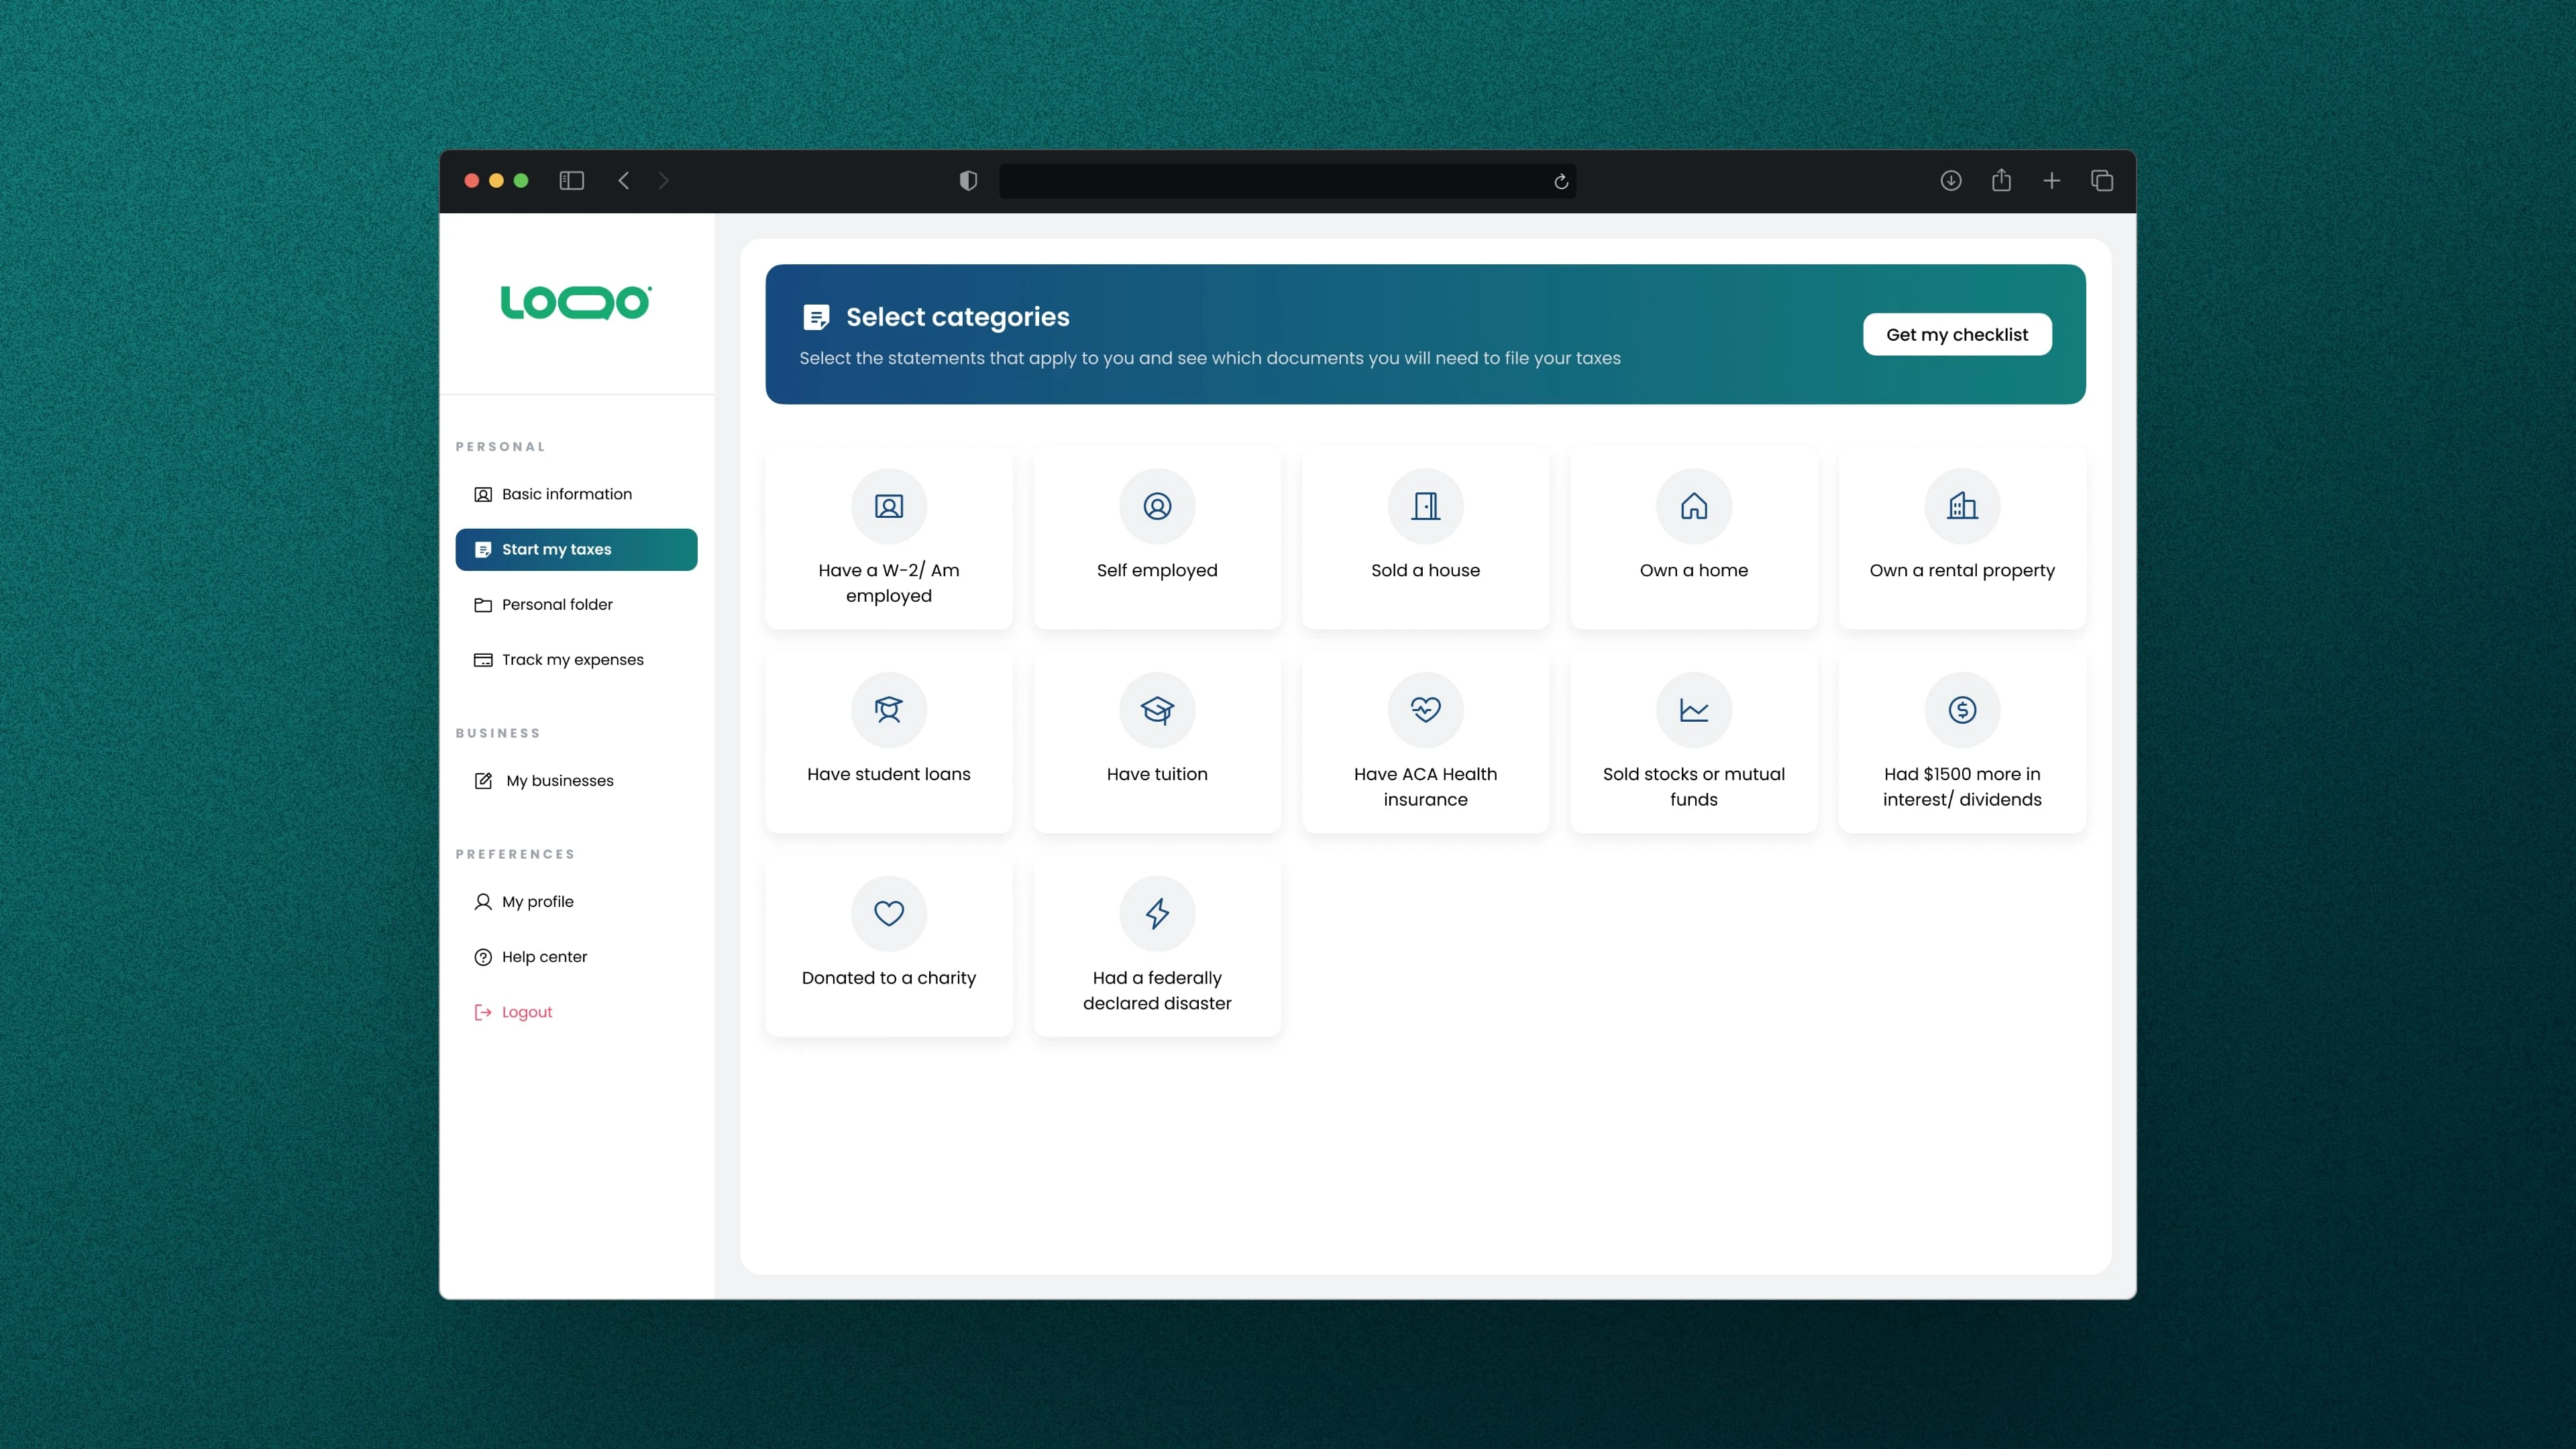The image size is (2576, 1449).
Task: Select the W-2 employed category icon
Action: tap(888, 506)
